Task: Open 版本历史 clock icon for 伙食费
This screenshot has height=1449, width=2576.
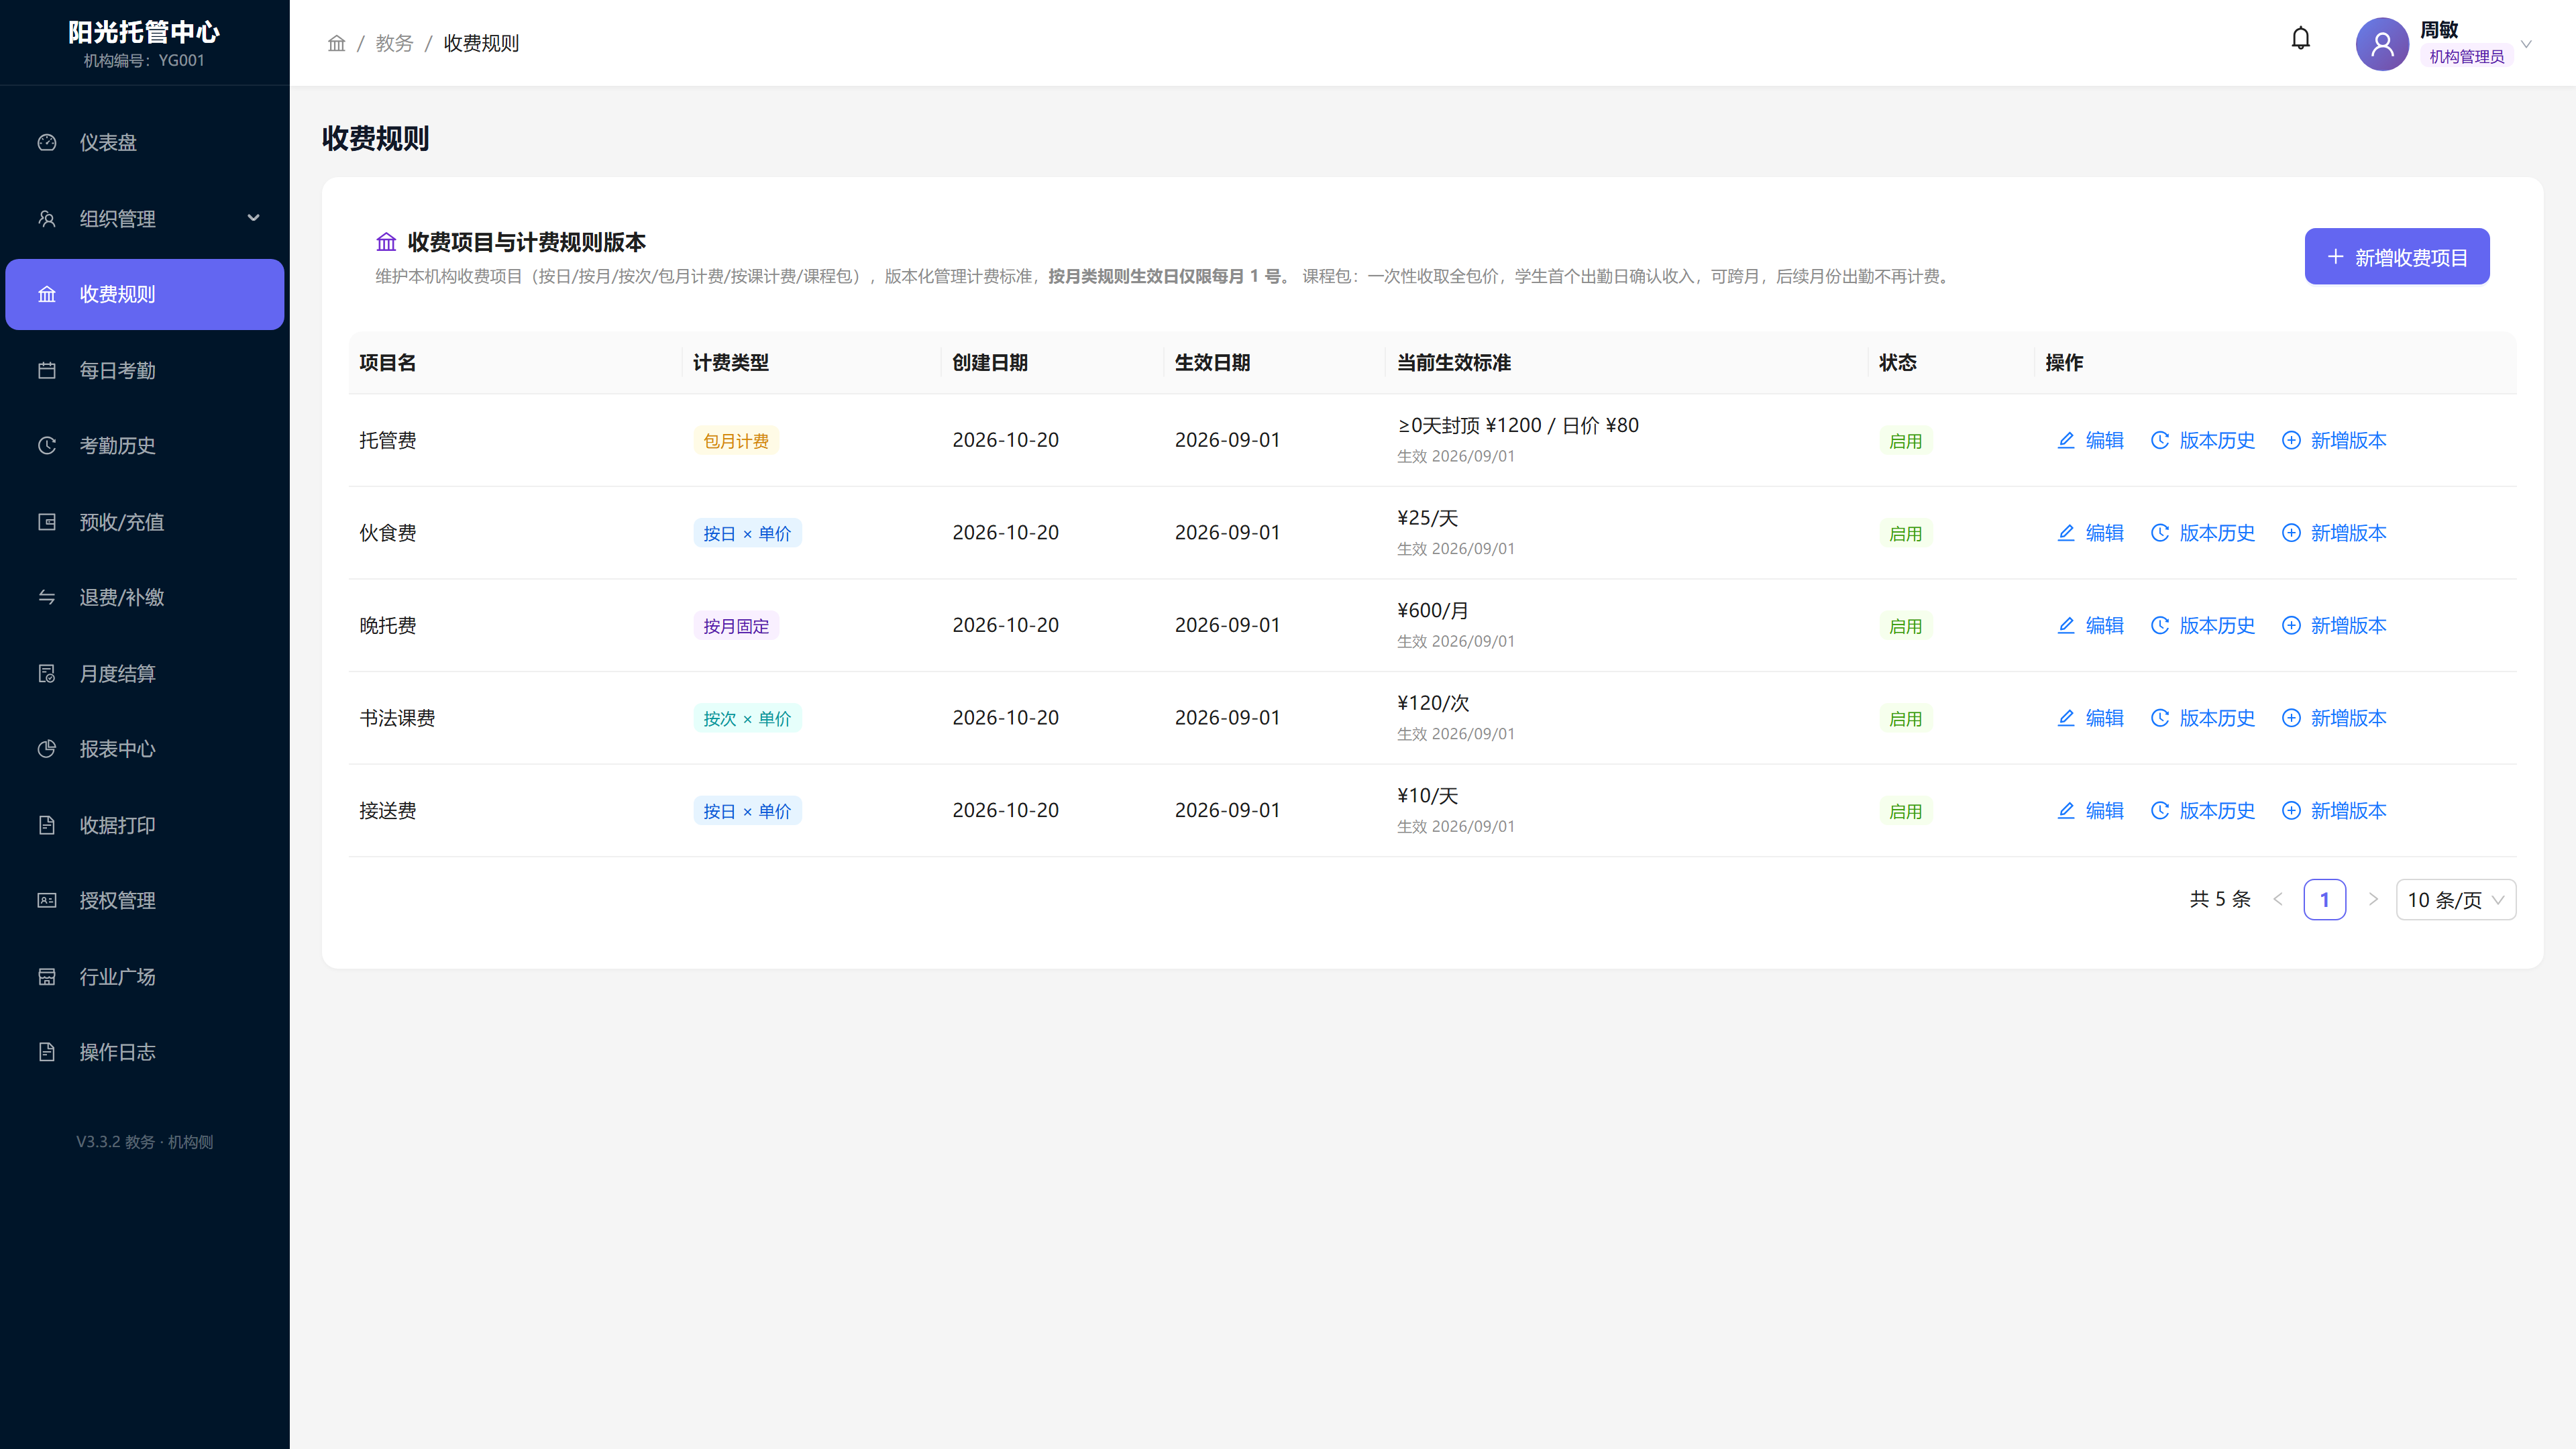Action: (x=2160, y=533)
